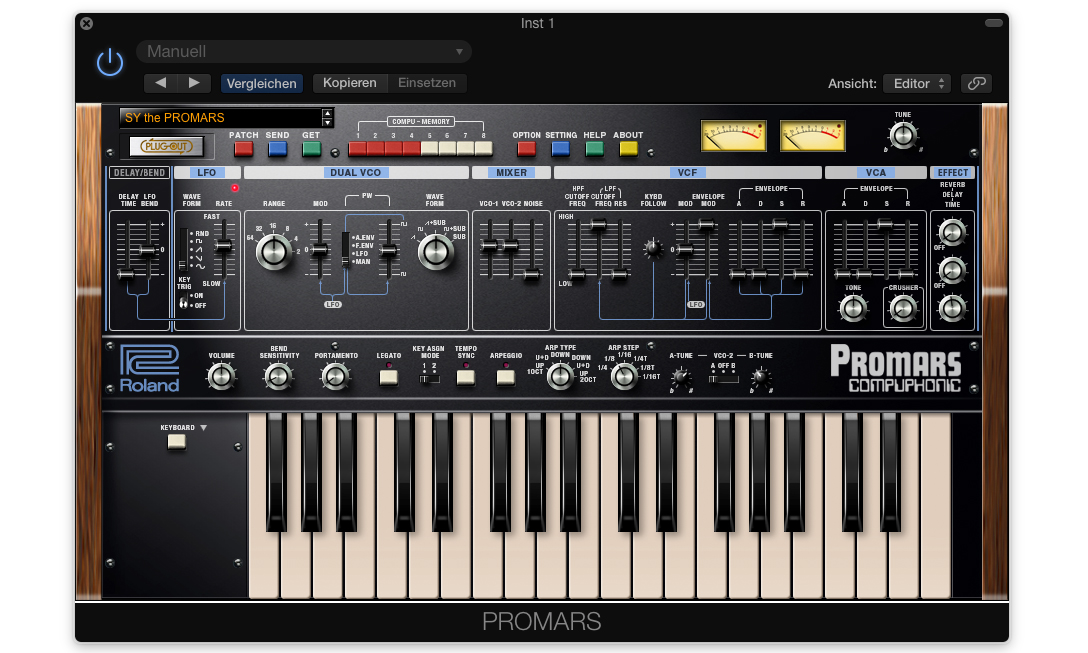Click the VOLUME knob

(221, 376)
